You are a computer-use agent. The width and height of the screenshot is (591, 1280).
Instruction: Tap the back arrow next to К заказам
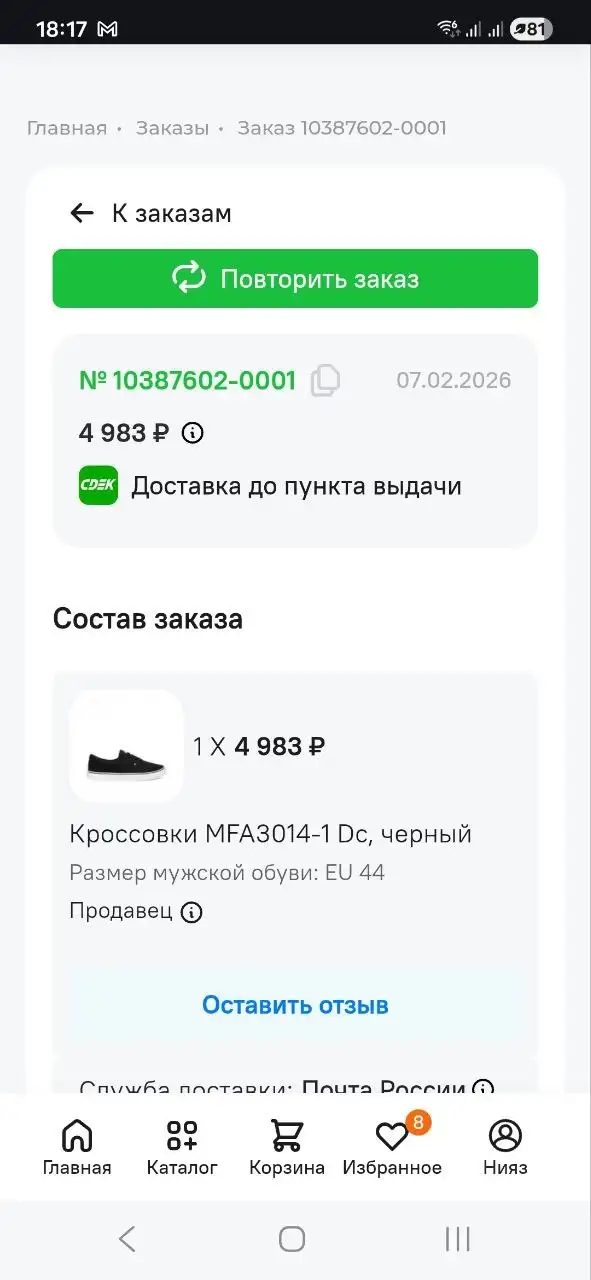[81, 213]
